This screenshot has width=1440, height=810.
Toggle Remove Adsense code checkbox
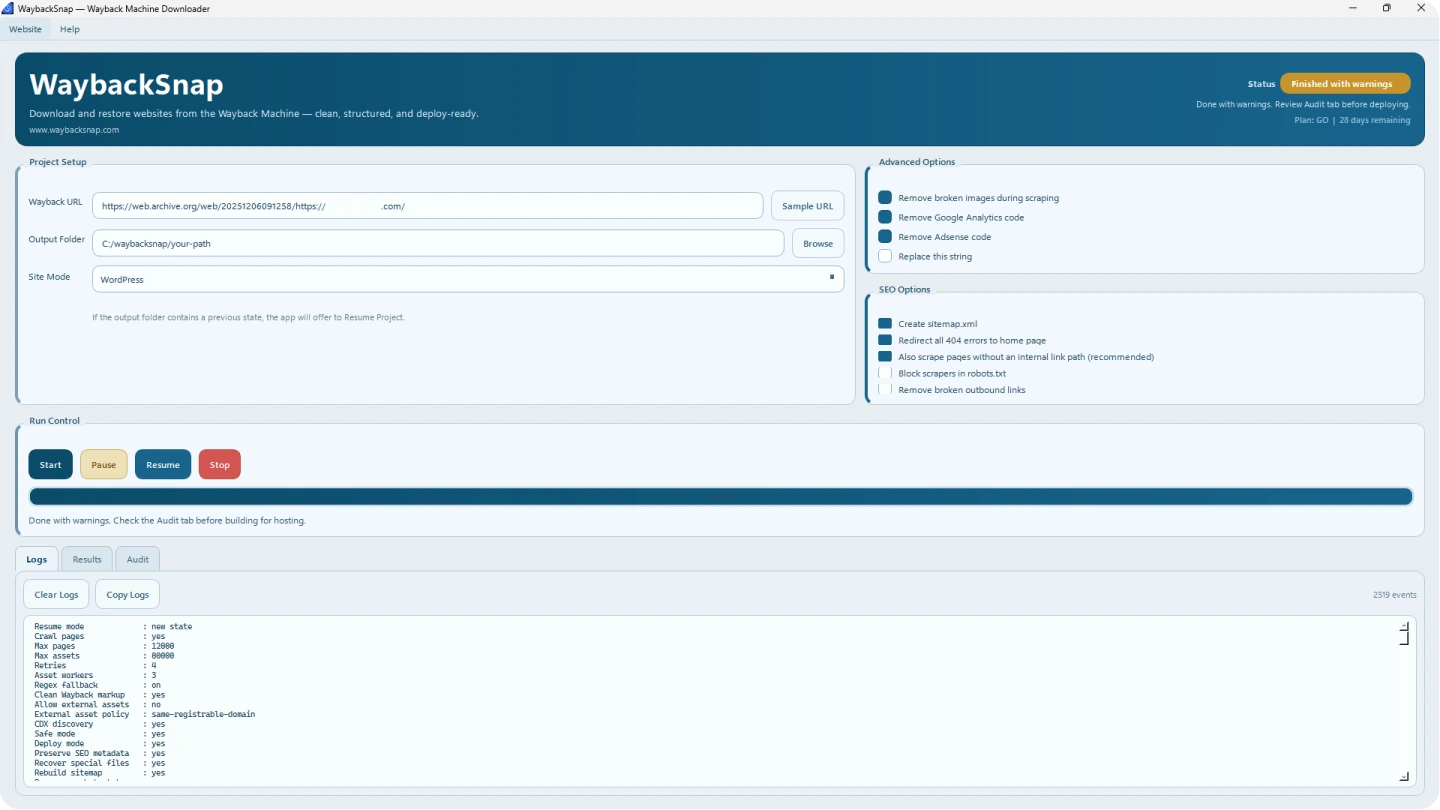pyautogui.click(x=885, y=237)
